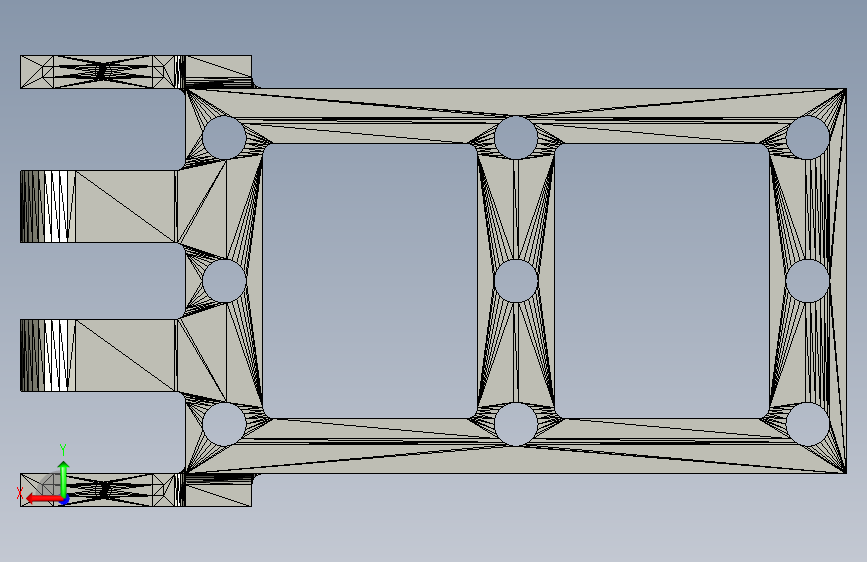Screen dimensions: 867x562
Task: Select the bottom-left hole of the frame
Action: coord(224,424)
